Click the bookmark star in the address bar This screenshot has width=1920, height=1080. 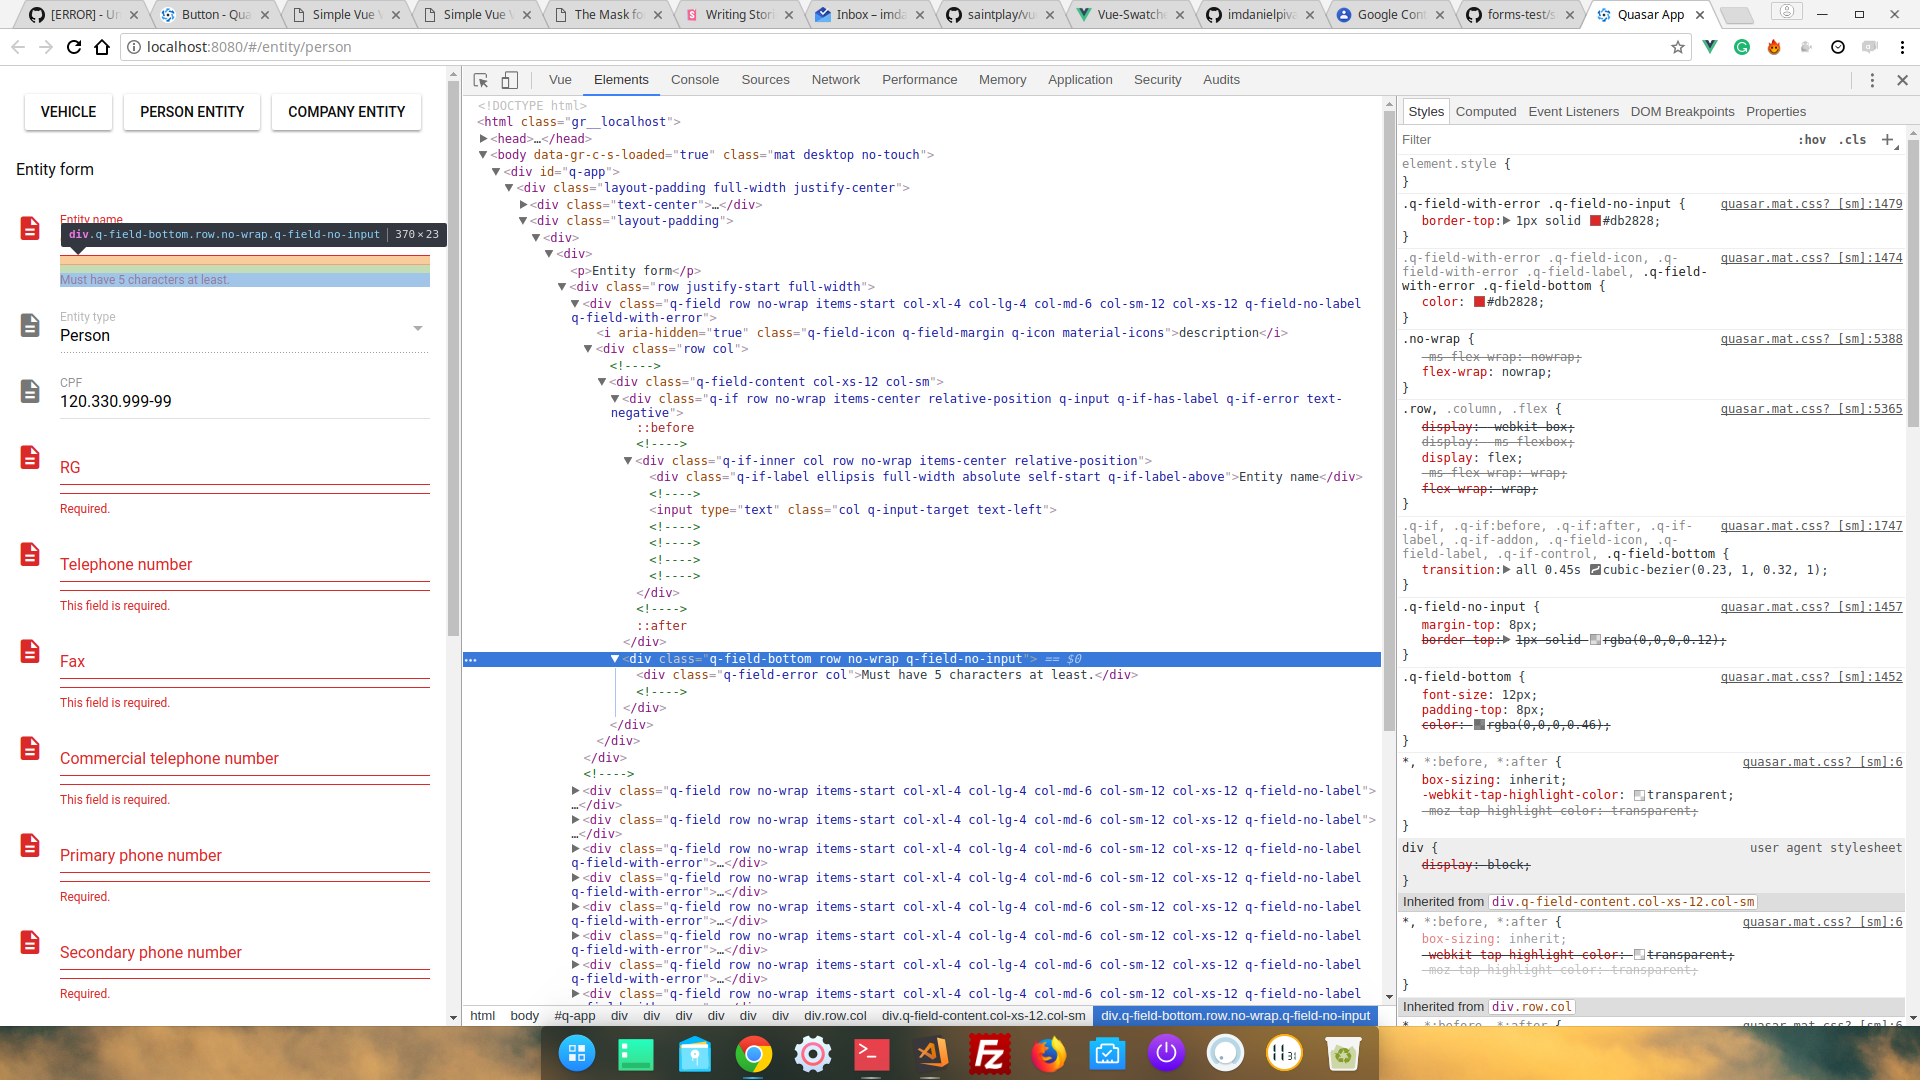1677,47
